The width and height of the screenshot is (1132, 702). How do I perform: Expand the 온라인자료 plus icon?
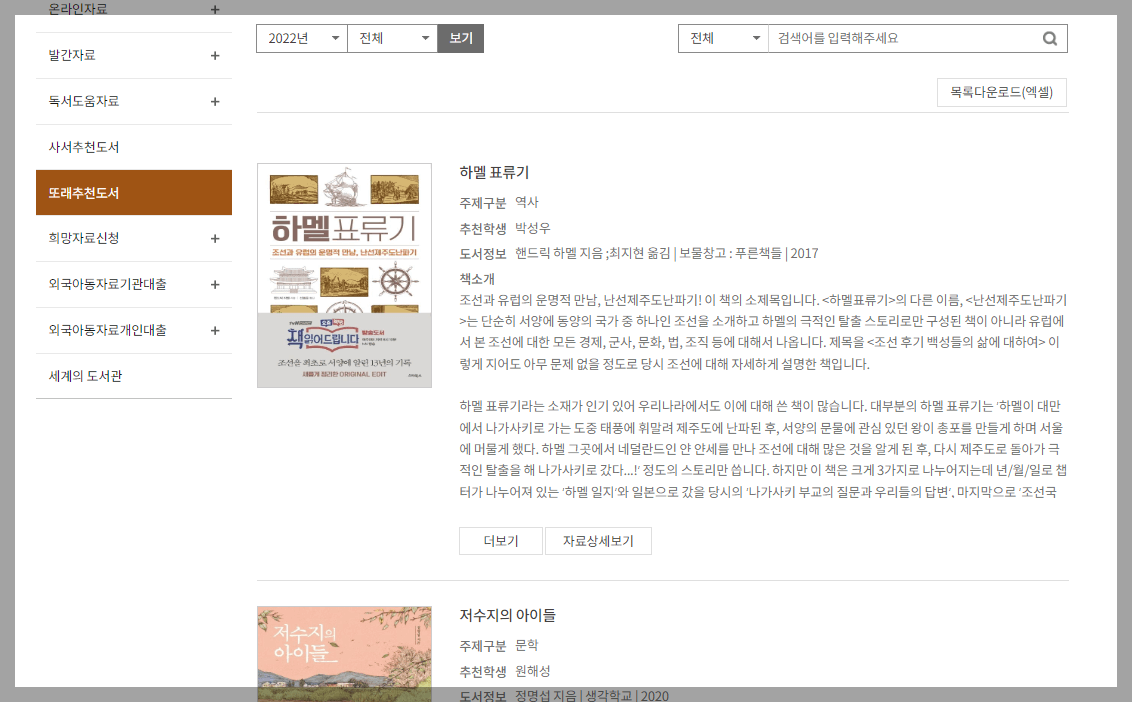coord(214,9)
